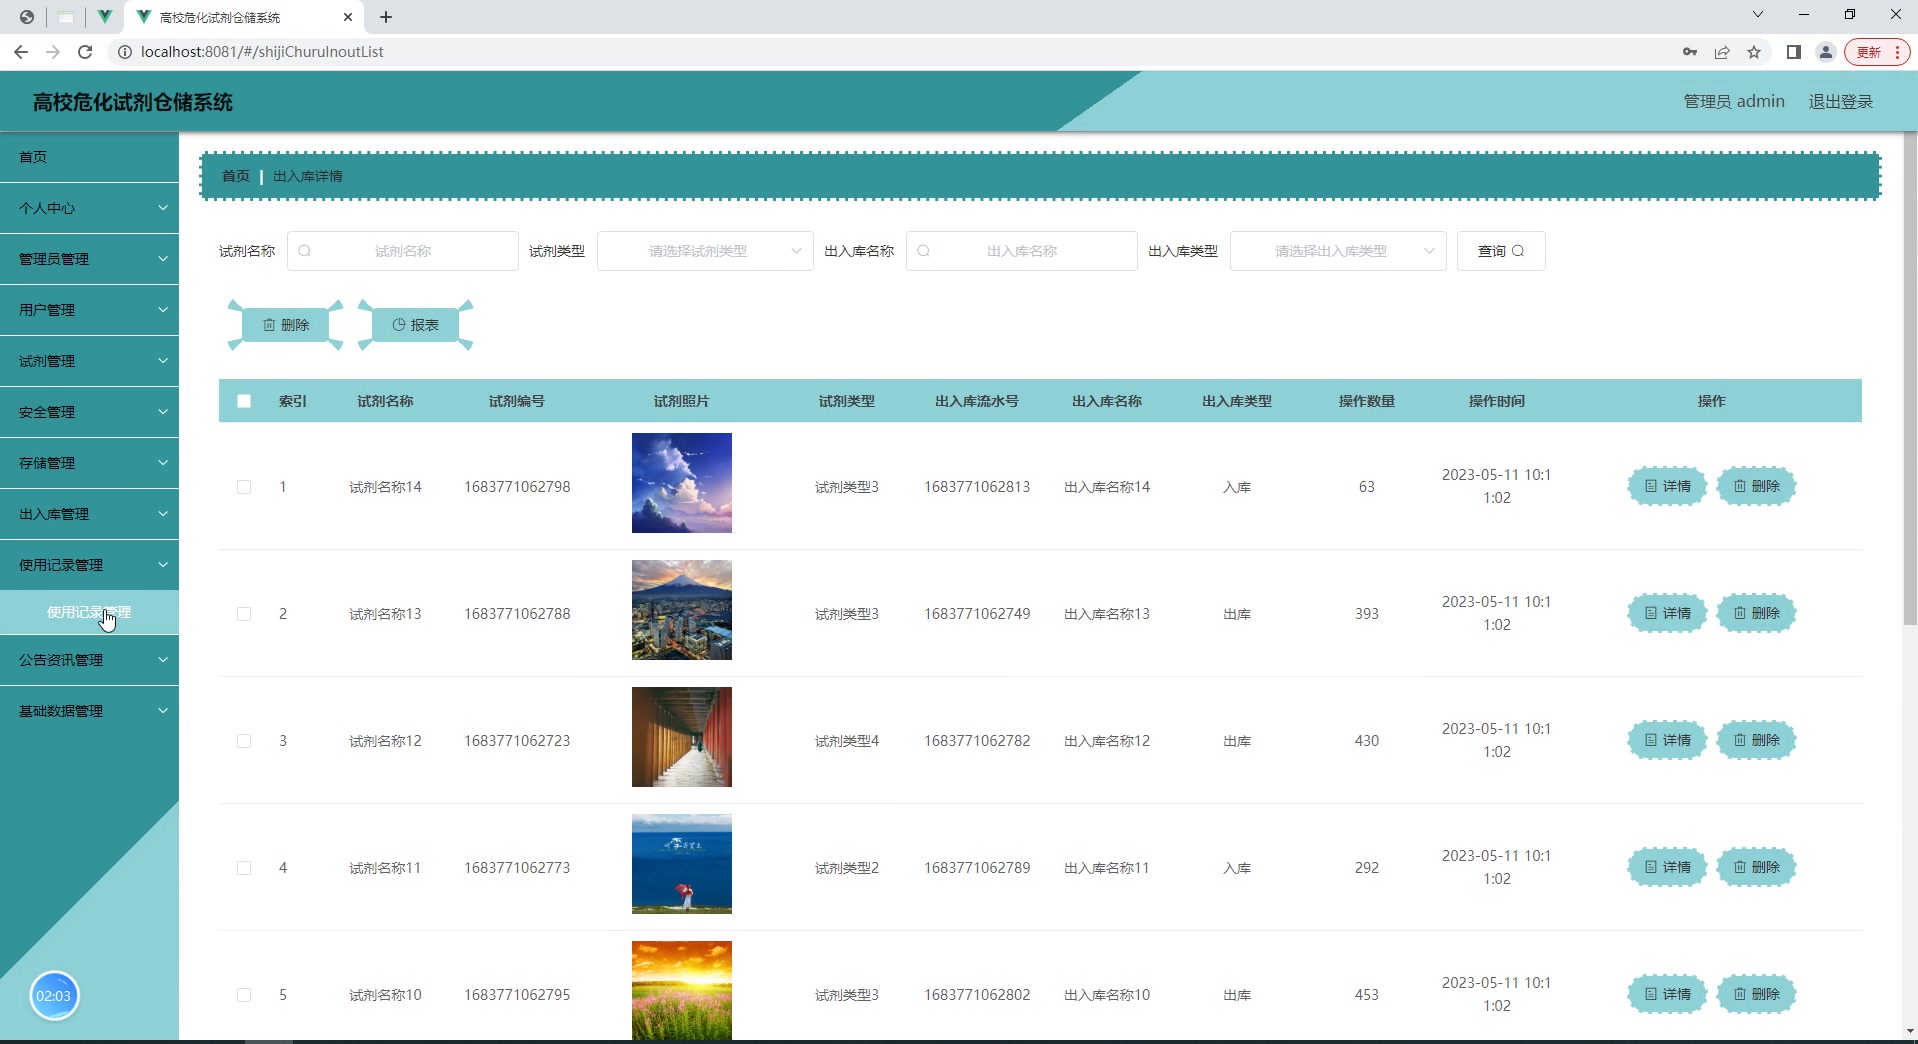Click 删除 for row 试剂名称11
The width and height of the screenshot is (1918, 1044).
pos(1756,867)
